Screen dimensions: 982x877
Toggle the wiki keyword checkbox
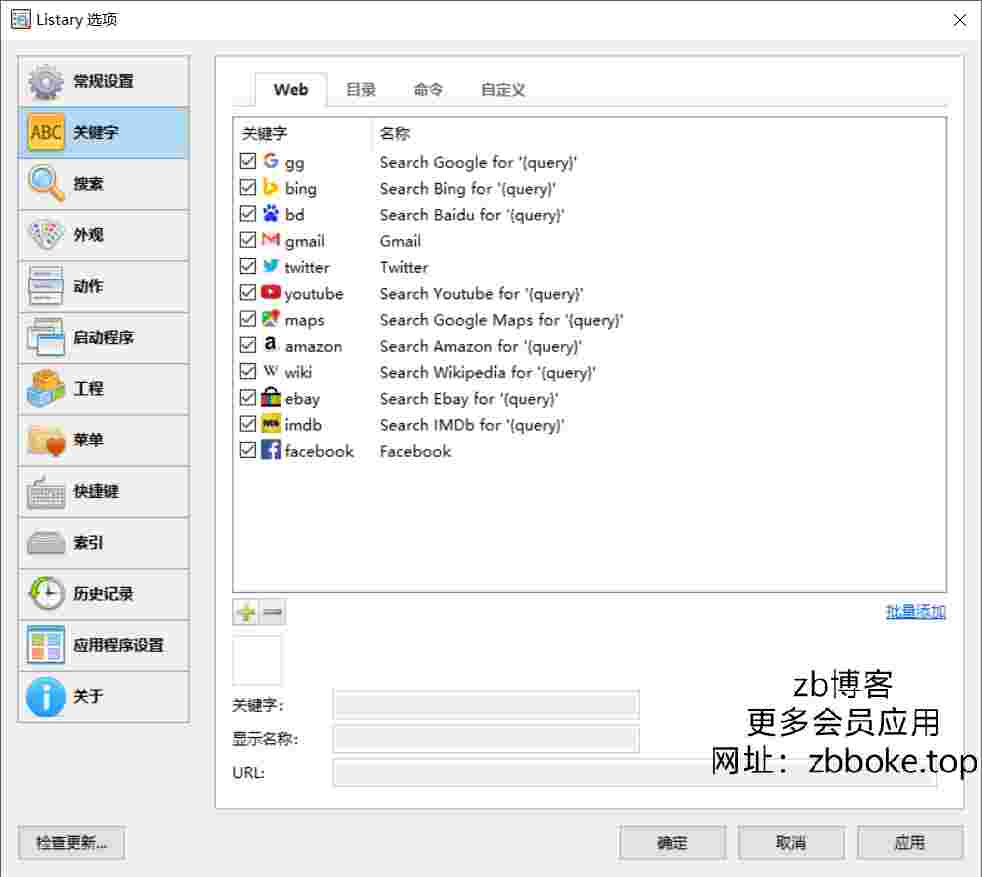tap(248, 372)
